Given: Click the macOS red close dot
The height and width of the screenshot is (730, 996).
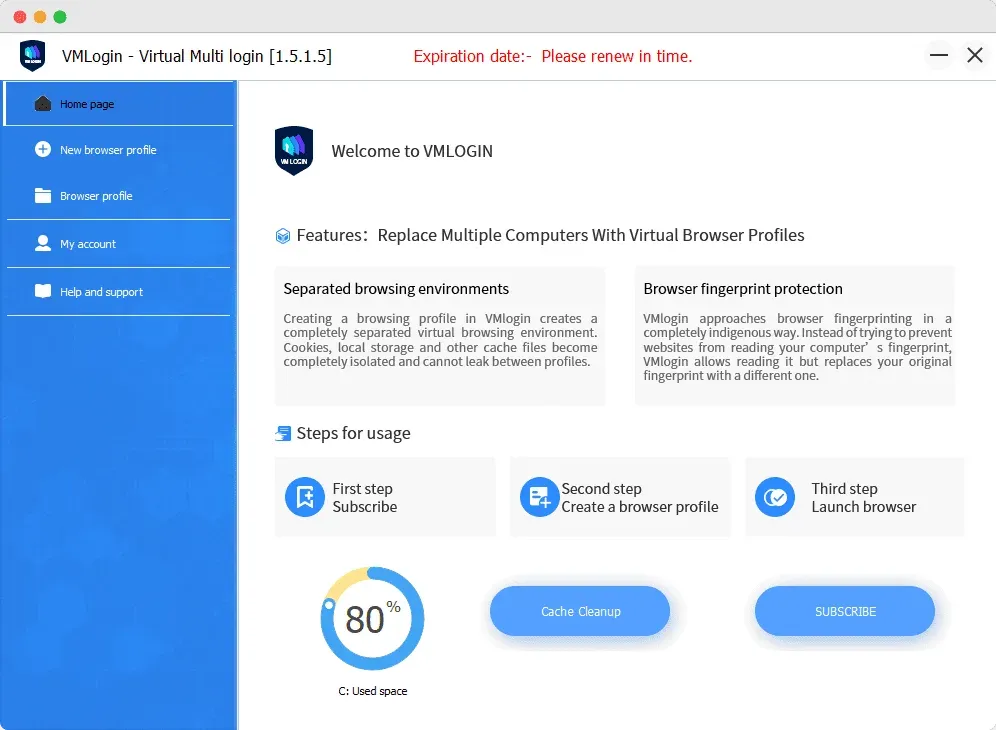Looking at the screenshot, I should [20, 17].
